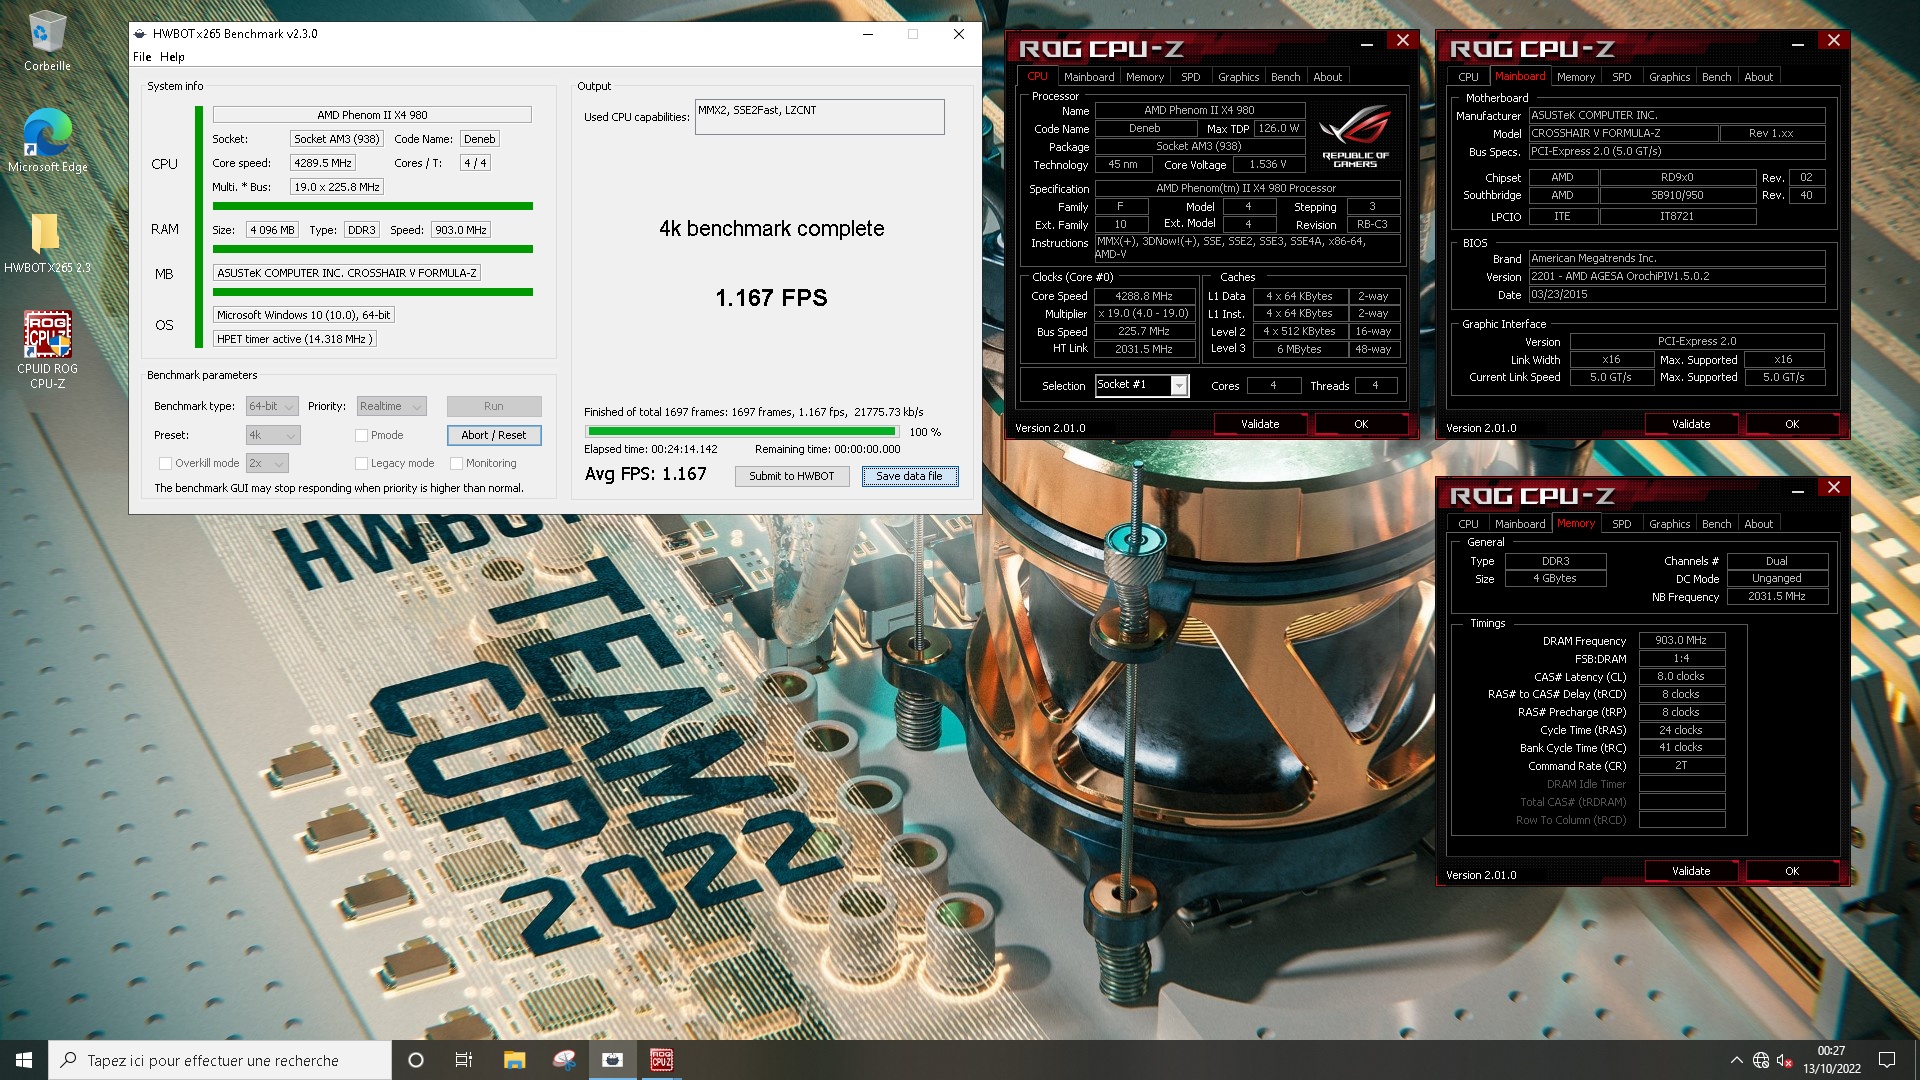Click BIOS version 2201 field
The width and height of the screenshot is (1920, 1080).
tap(1676, 276)
